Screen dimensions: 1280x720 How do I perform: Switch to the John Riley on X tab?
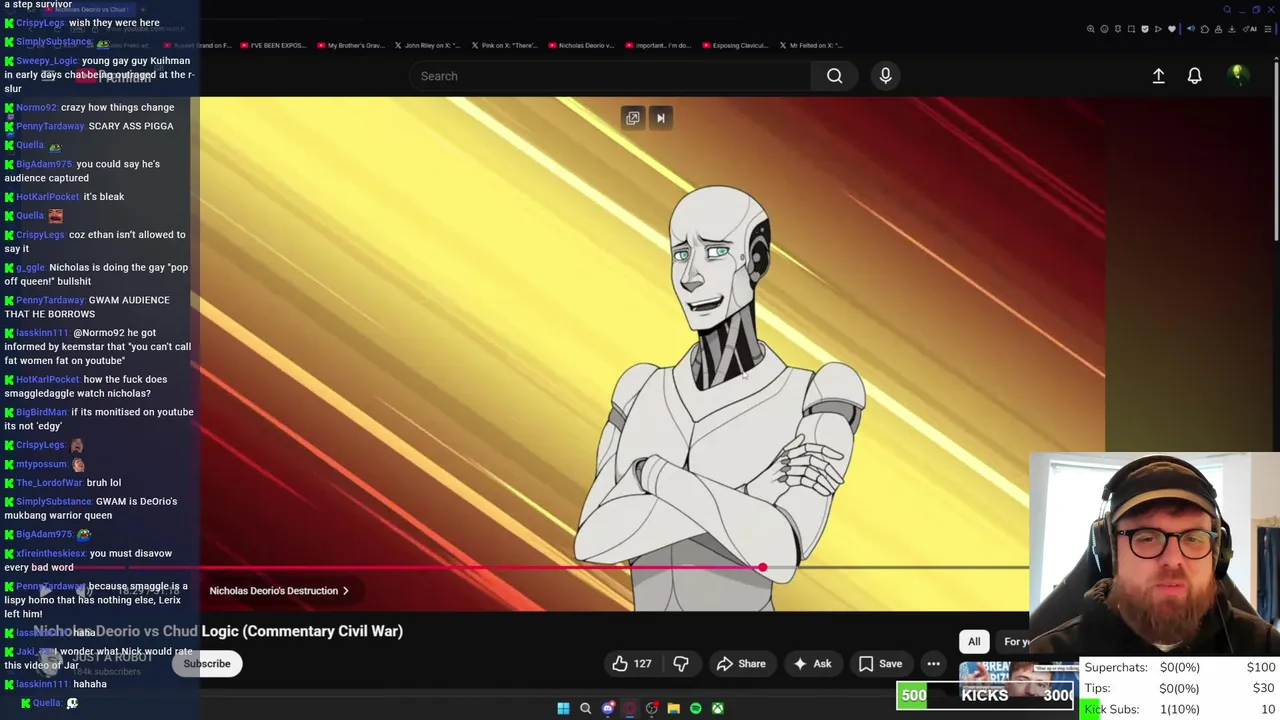click(x=428, y=45)
